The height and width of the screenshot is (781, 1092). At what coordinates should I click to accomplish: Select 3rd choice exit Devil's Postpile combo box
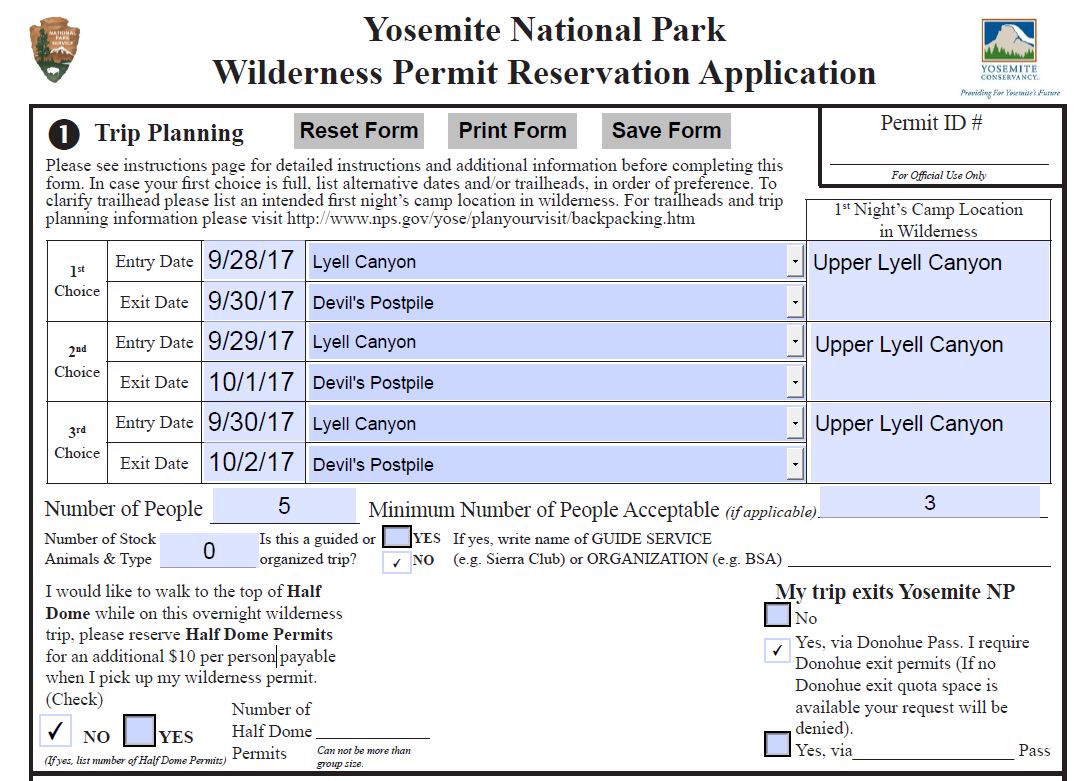coord(555,464)
